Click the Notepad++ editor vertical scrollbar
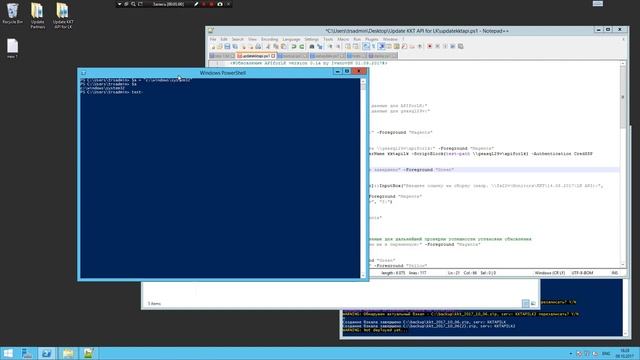Viewport: 640px width, 360px height. tap(623, 164)
